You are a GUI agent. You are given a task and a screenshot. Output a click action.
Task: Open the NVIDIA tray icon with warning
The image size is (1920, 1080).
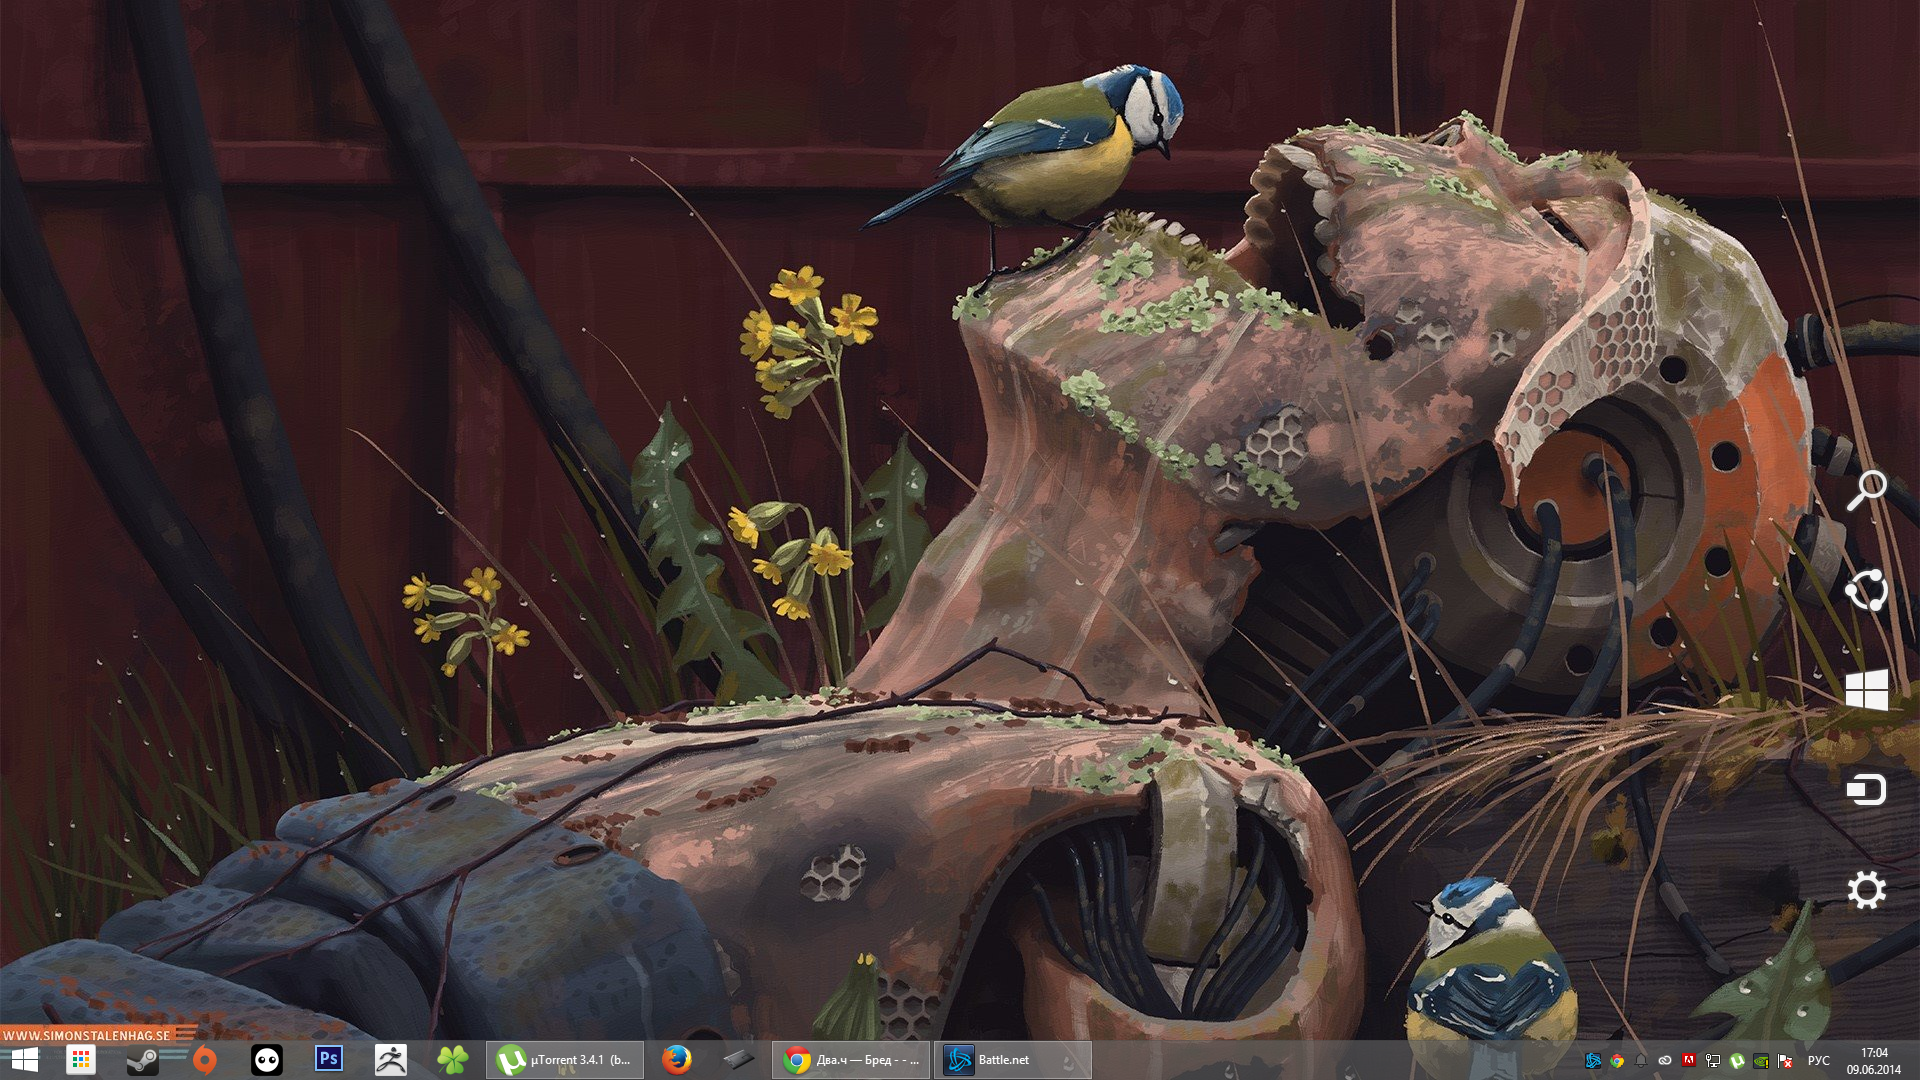pos(1761,1061)
